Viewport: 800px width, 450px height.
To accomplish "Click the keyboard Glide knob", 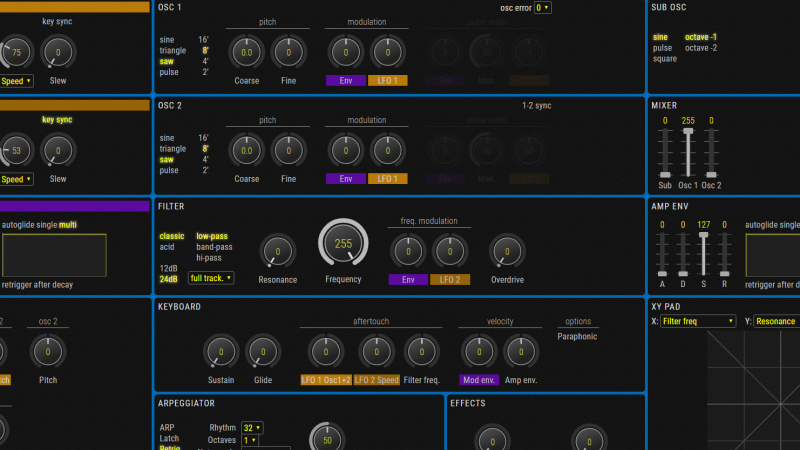I will coord(263,352).
